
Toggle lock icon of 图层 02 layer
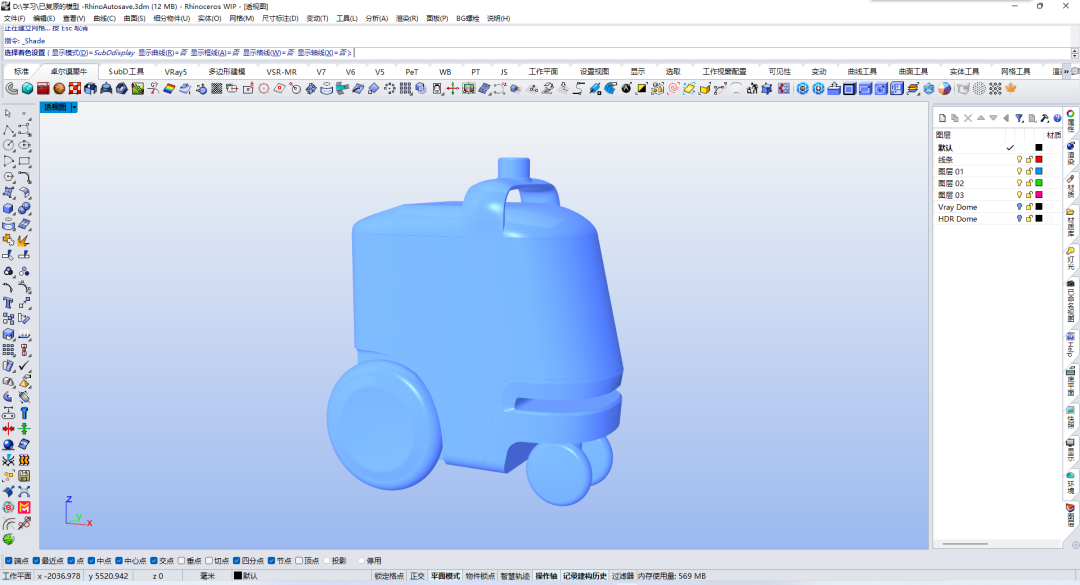[1029, 183]
